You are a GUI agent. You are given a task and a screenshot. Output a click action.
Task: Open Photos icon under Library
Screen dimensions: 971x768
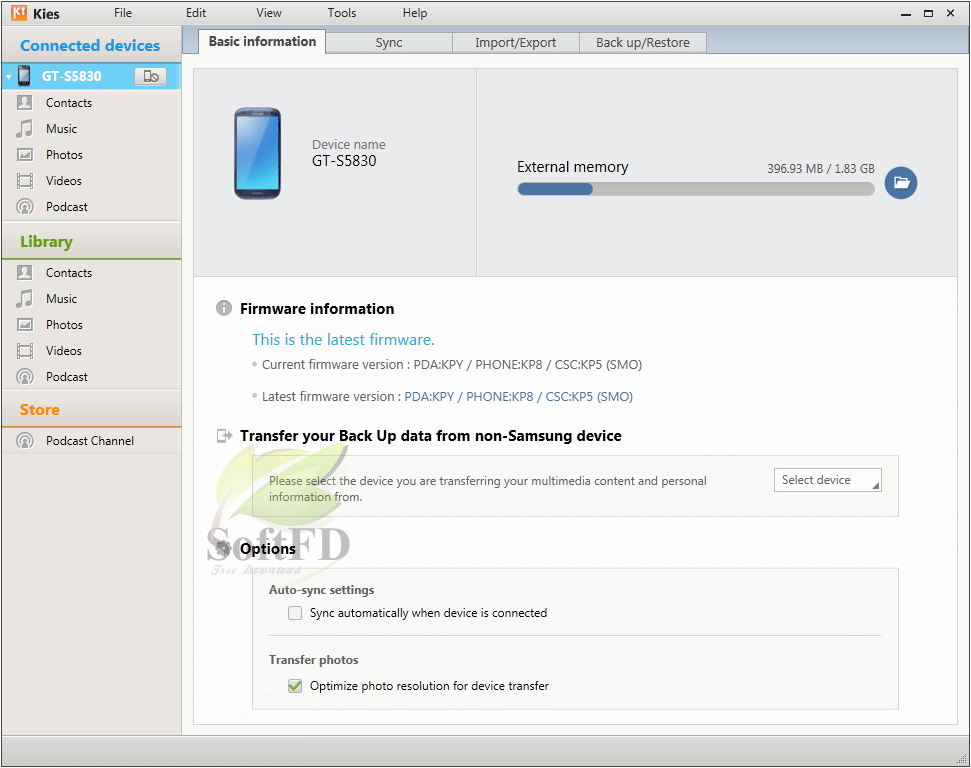tap(25, 325)
